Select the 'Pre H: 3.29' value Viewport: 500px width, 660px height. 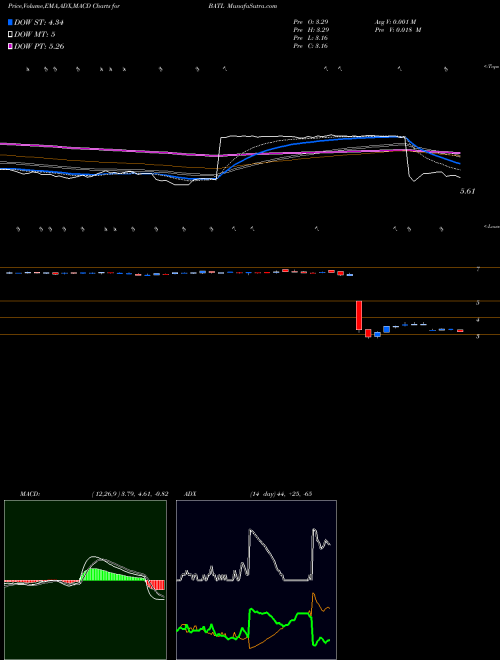click(311, 30)
